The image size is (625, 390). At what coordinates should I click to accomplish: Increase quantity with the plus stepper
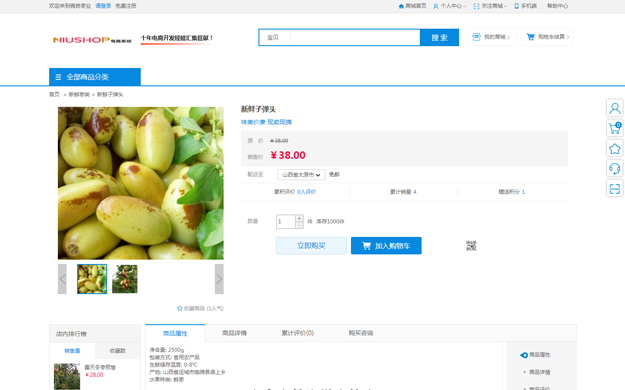click(299, 218)
